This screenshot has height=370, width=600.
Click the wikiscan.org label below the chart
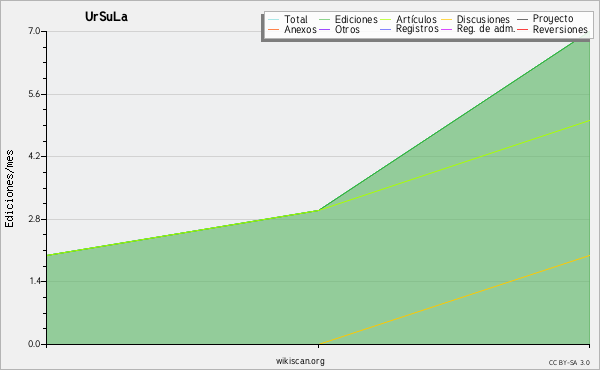300,361
